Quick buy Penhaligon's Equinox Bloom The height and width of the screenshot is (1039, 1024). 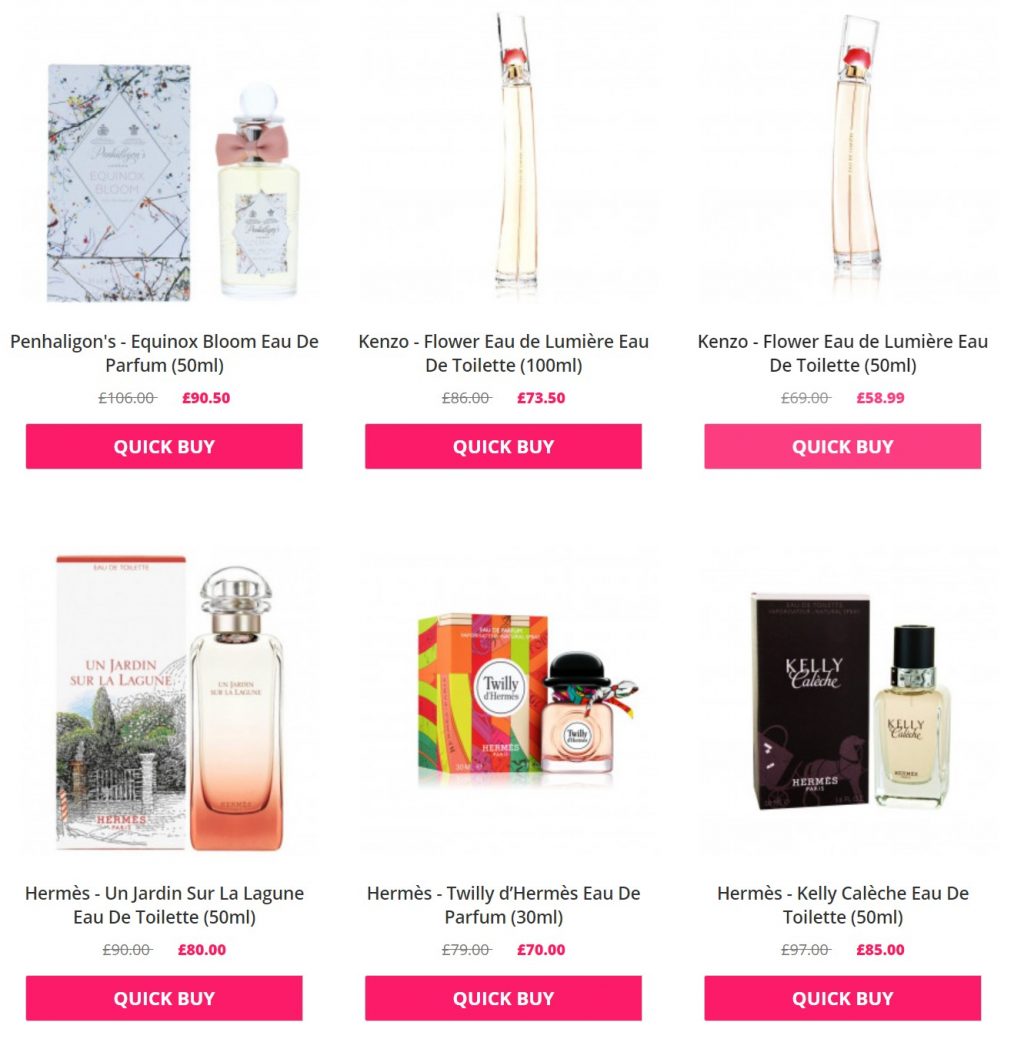[164, 446]
